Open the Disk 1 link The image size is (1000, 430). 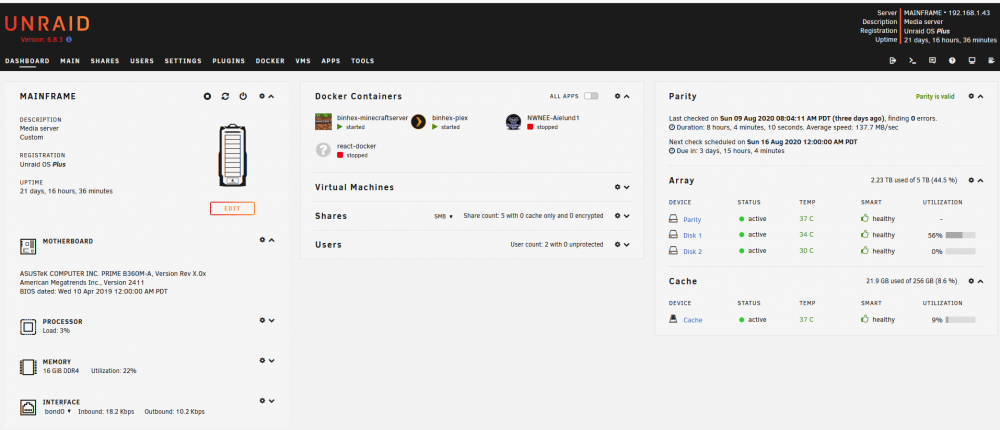[x=693, y=235]
